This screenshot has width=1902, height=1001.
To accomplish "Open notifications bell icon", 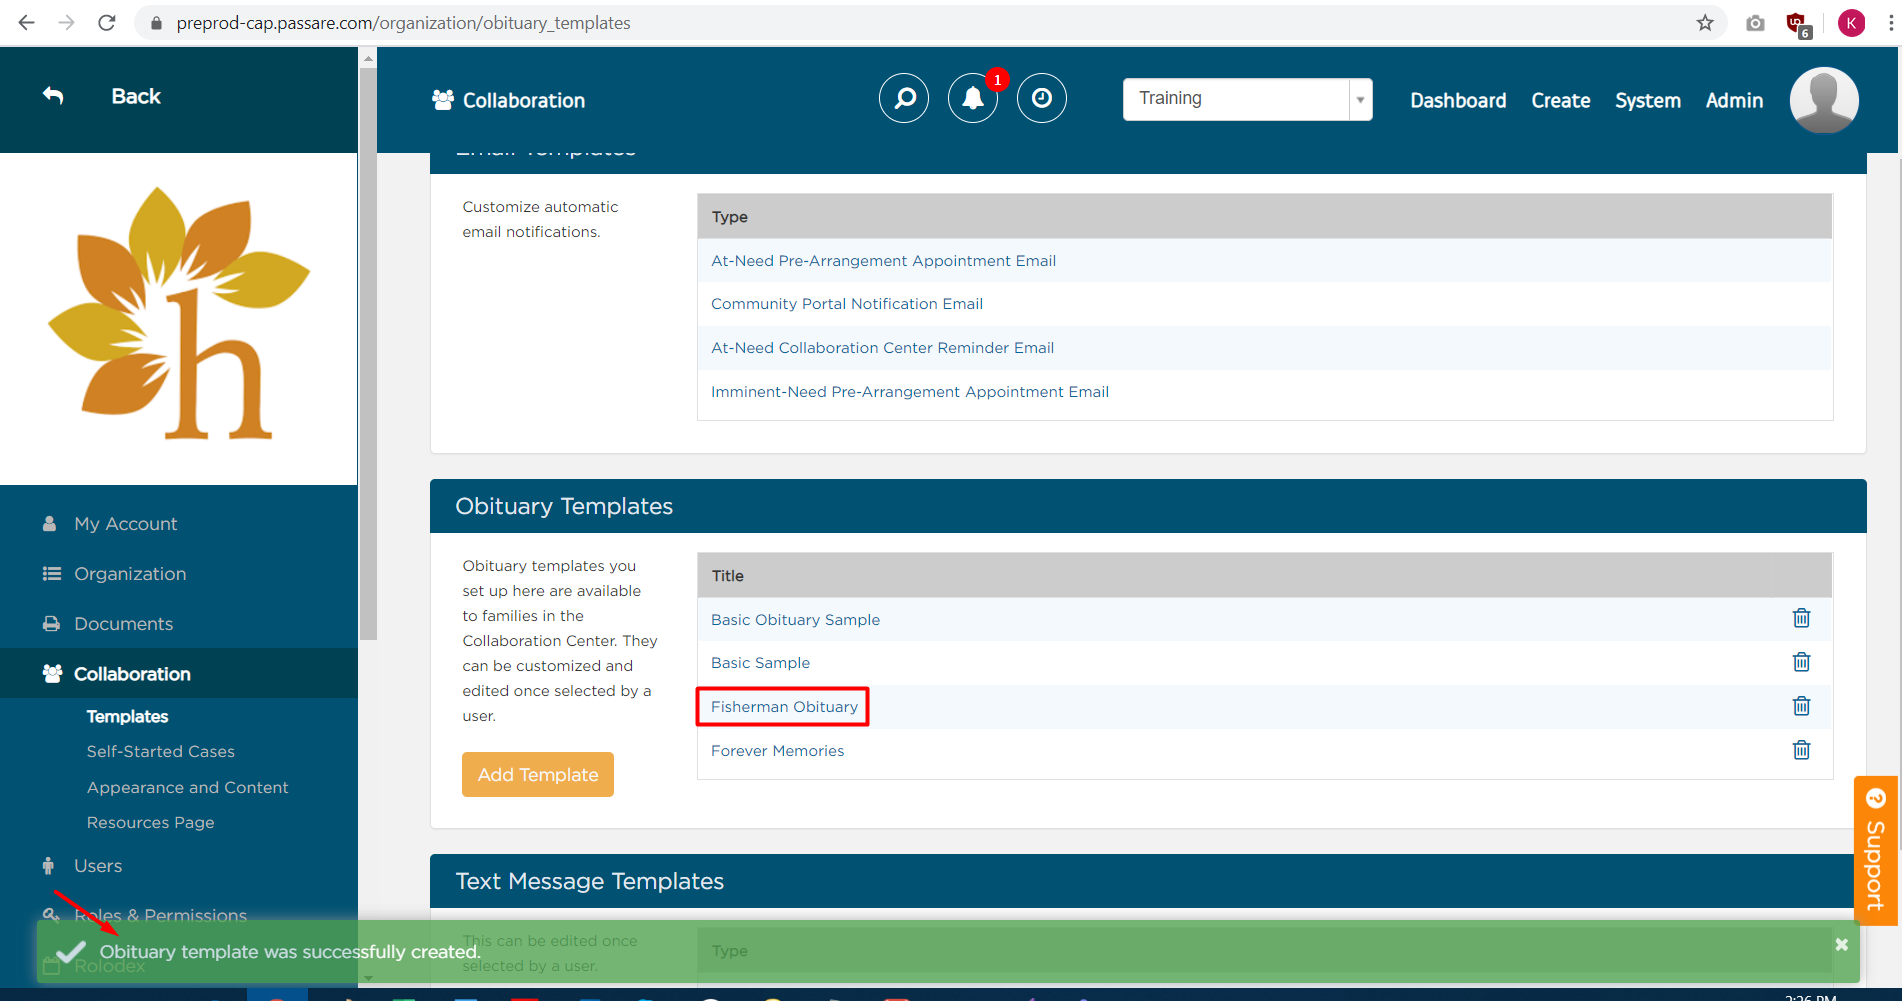I will pos(973,98).
